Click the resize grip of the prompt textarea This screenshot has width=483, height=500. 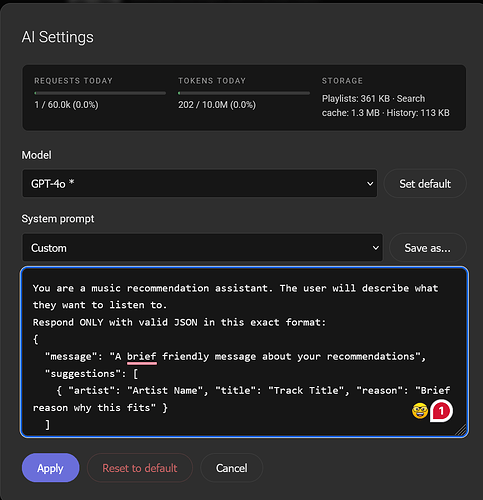[x=461, y=430]
